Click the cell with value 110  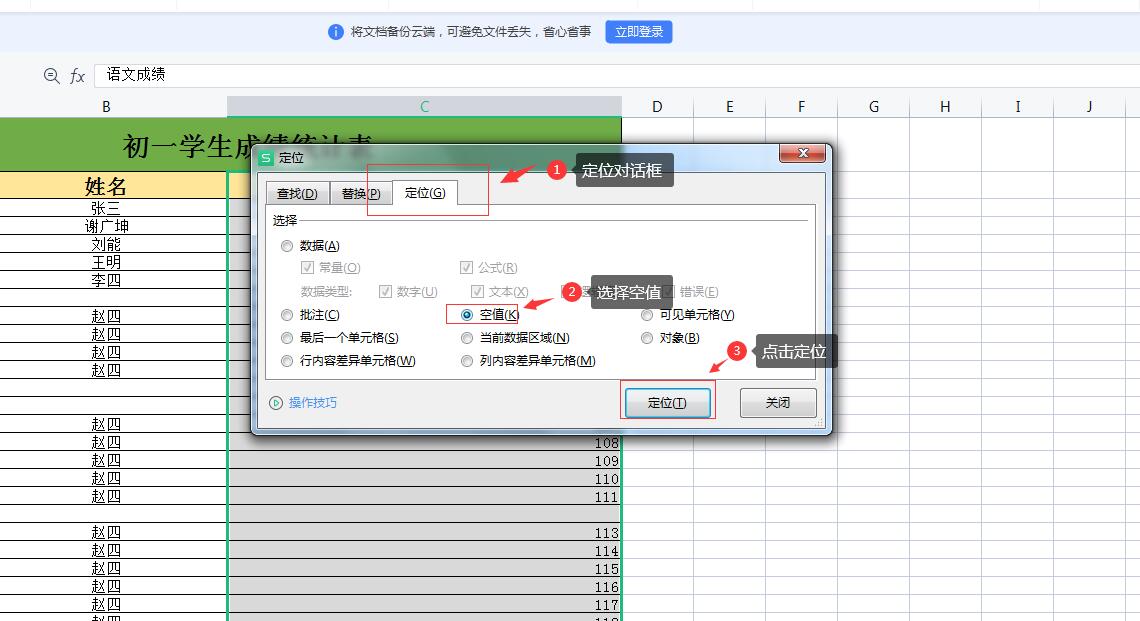(425, 478)
